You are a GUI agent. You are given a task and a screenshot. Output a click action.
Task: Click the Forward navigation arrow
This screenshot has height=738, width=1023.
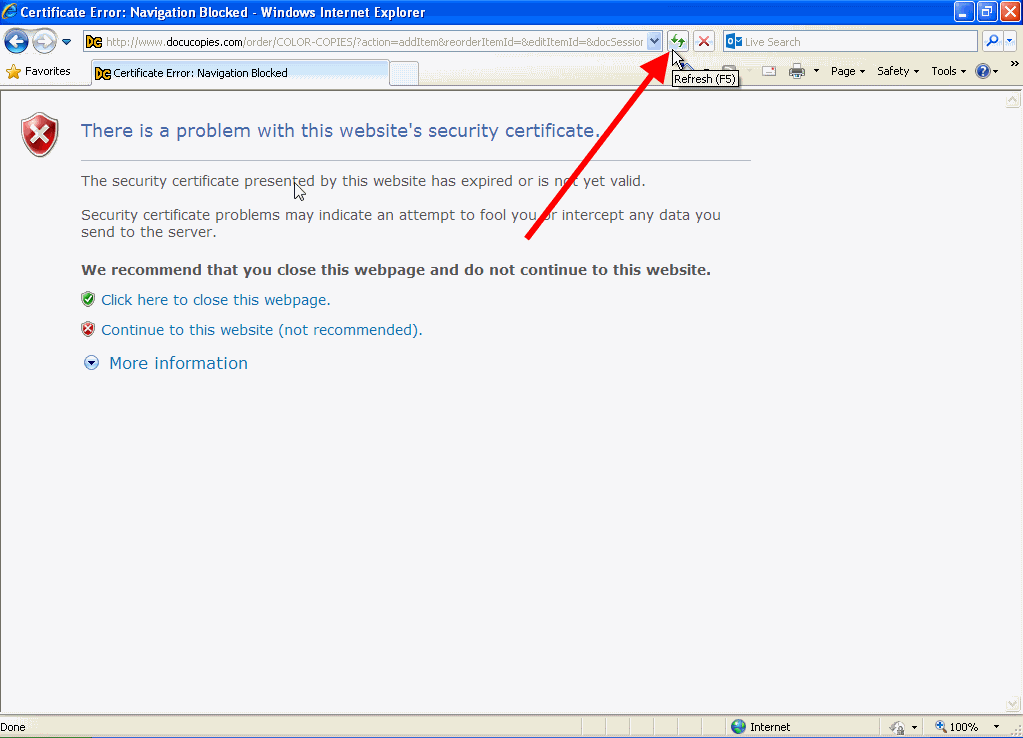[x=44, y=42]
